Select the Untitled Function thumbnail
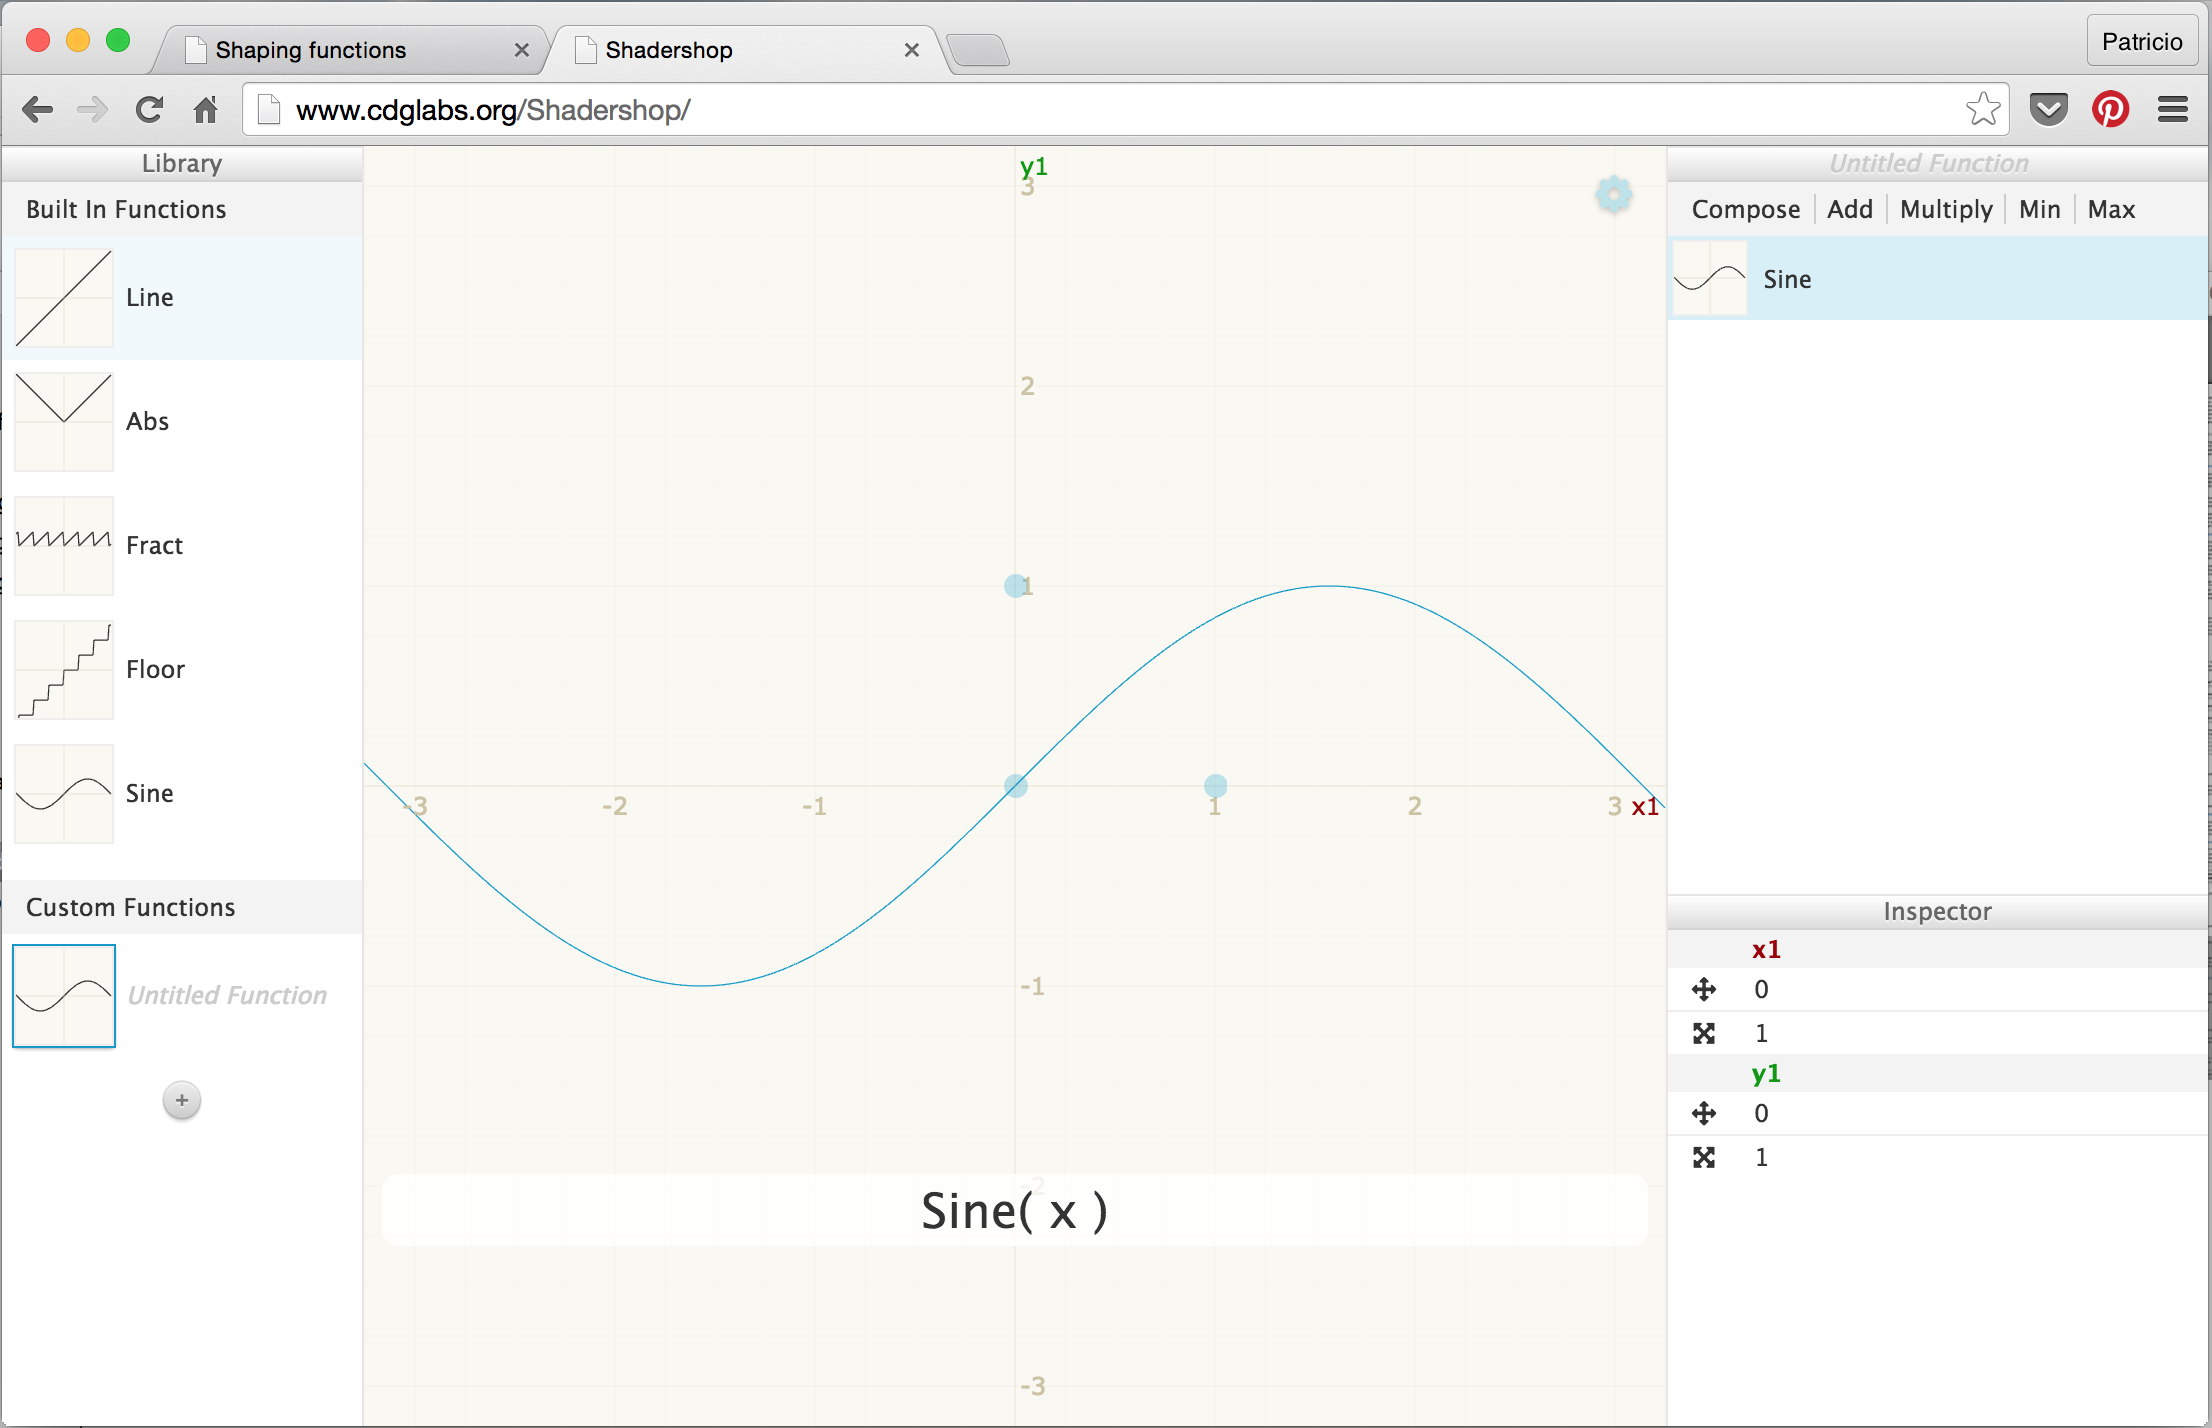Viewport: 2212px width, 1428px height. click(64, 994)
